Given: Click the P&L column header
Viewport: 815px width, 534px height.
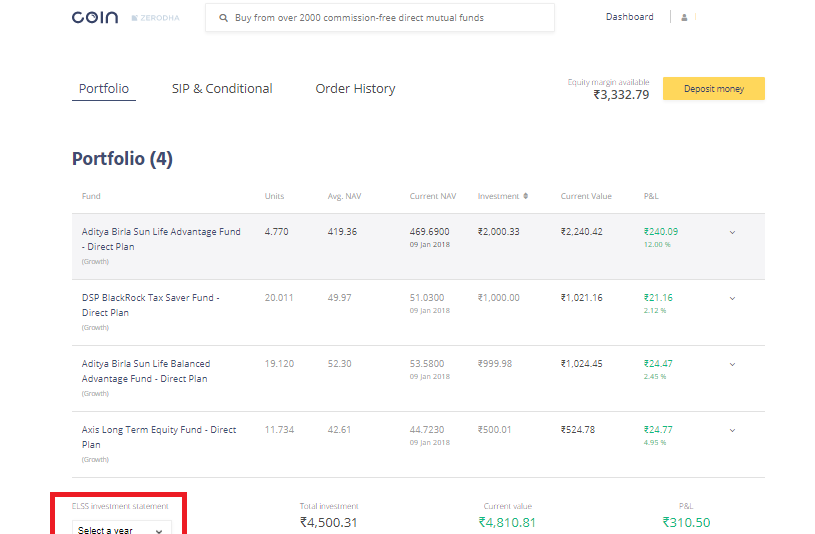Looking at the screenshot, I should click(651, 196).
